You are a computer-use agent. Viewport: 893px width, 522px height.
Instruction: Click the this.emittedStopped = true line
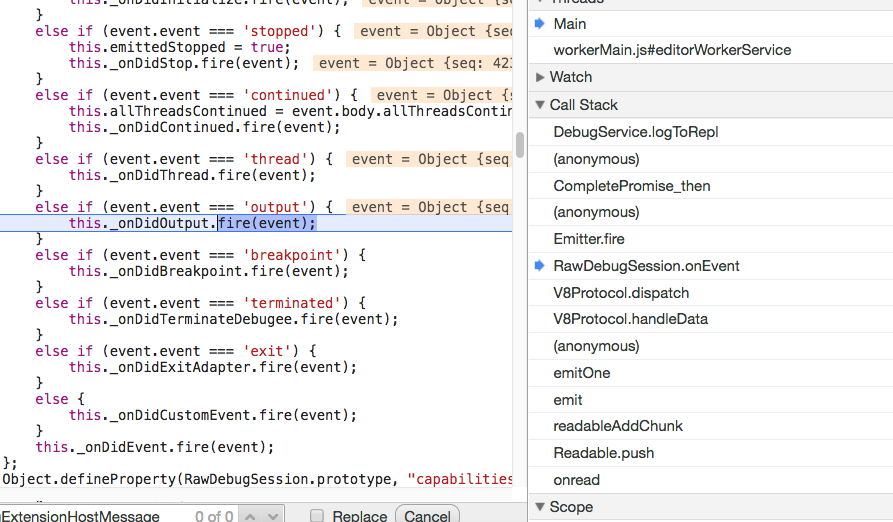pyautogui.click(x=180, y=47)
